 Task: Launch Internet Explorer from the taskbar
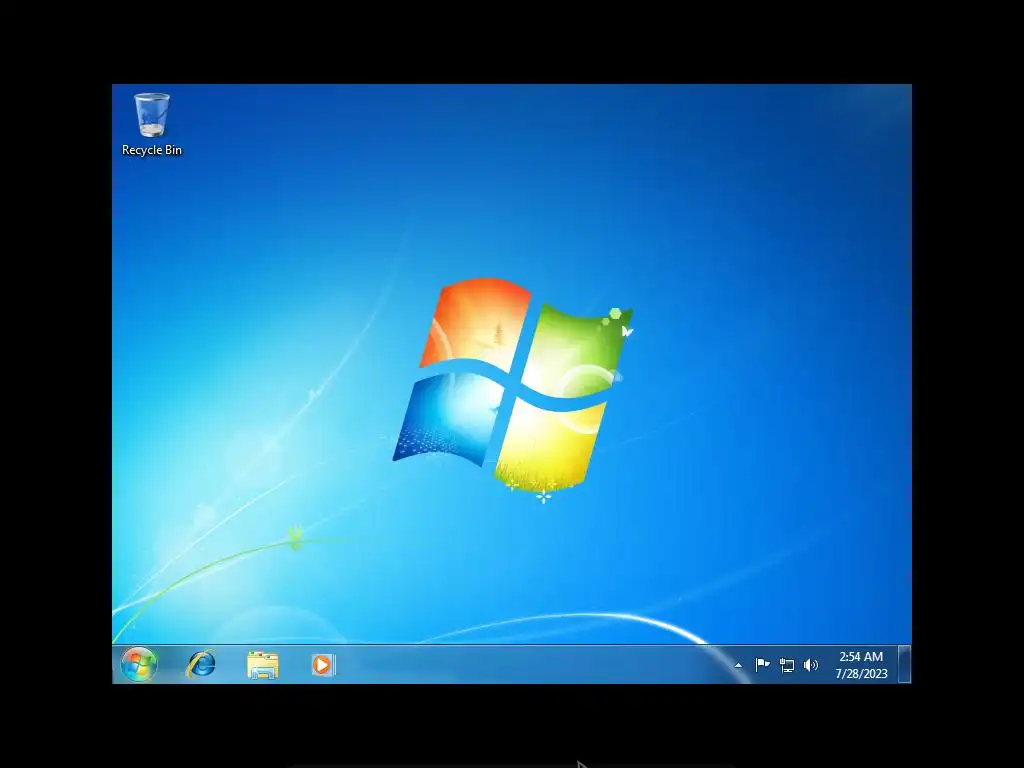point(200,665)
